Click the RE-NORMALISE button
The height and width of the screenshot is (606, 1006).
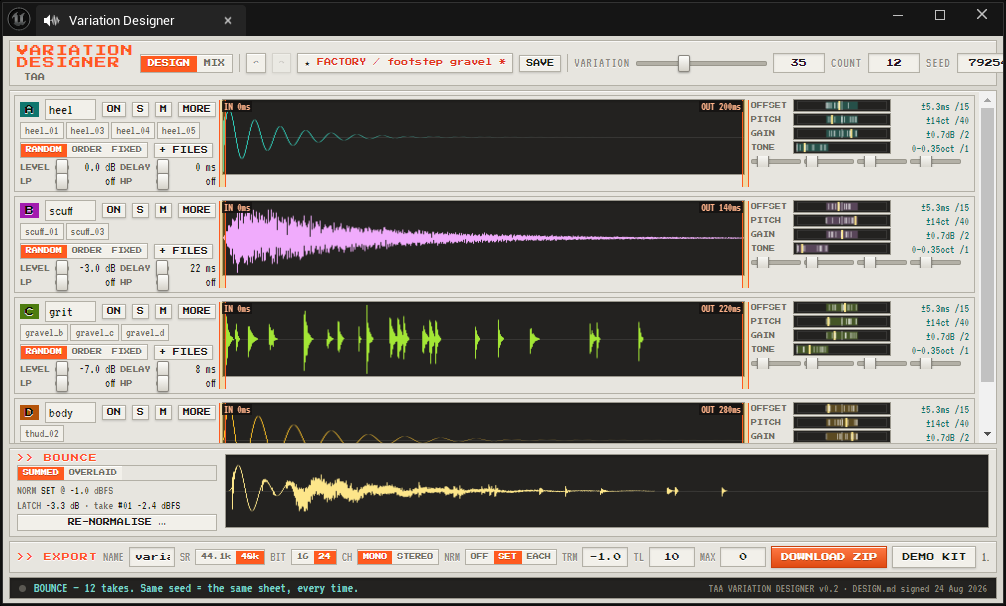117,522
